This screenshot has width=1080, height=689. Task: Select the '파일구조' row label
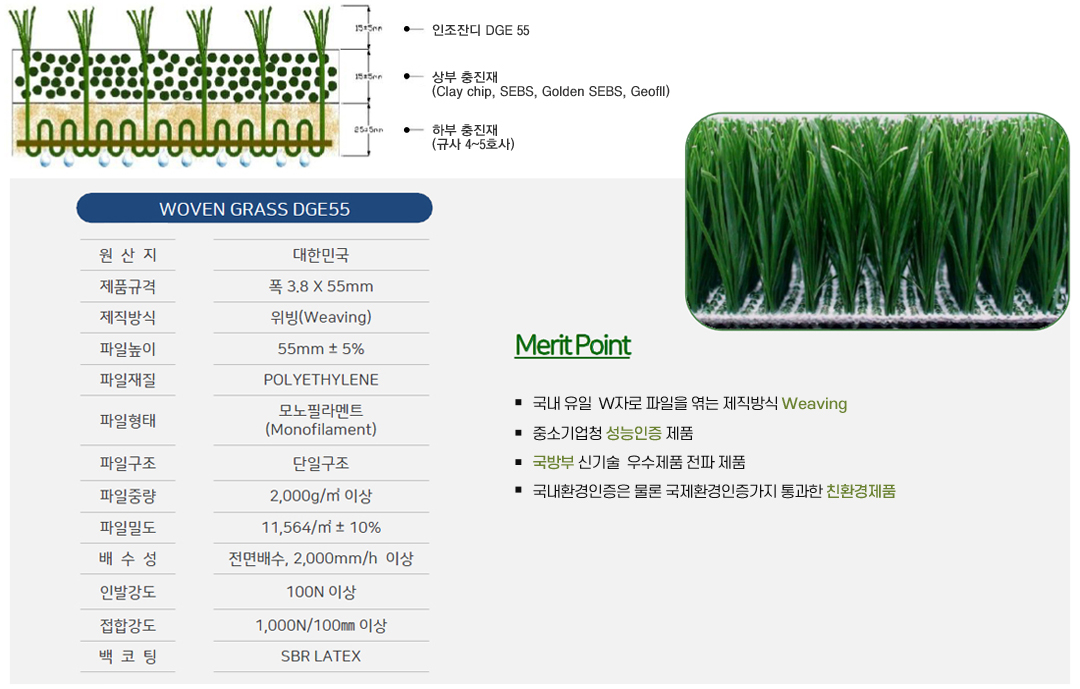coord(128,463)
